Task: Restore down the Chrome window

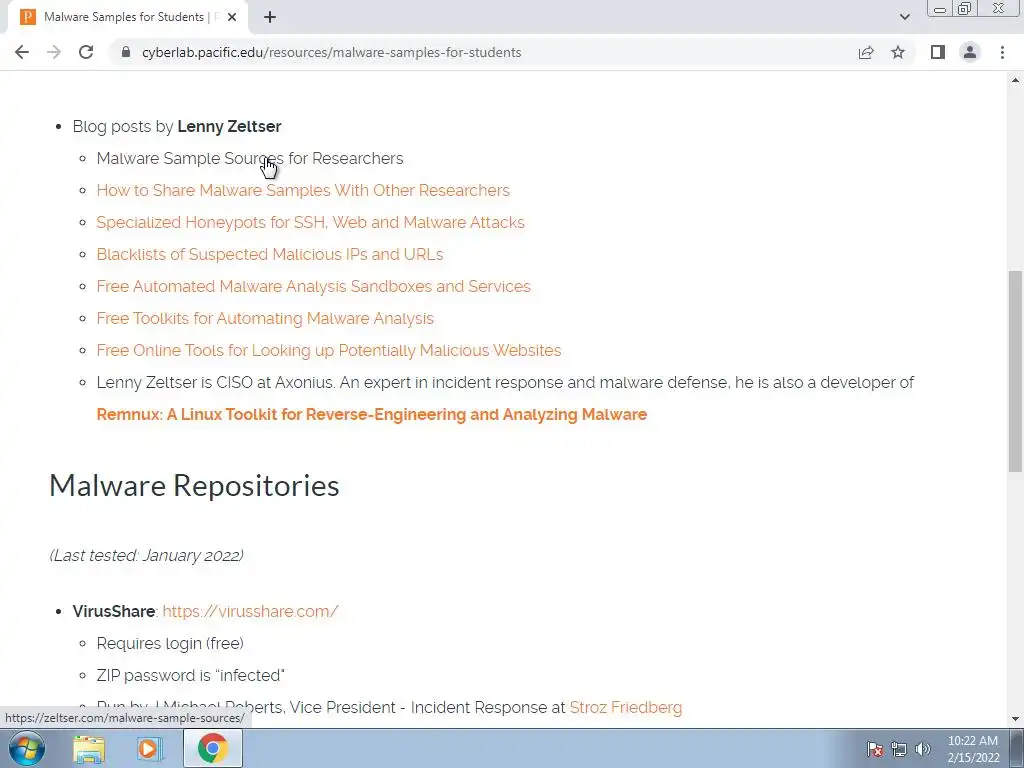Action: (x=965, y=9)
